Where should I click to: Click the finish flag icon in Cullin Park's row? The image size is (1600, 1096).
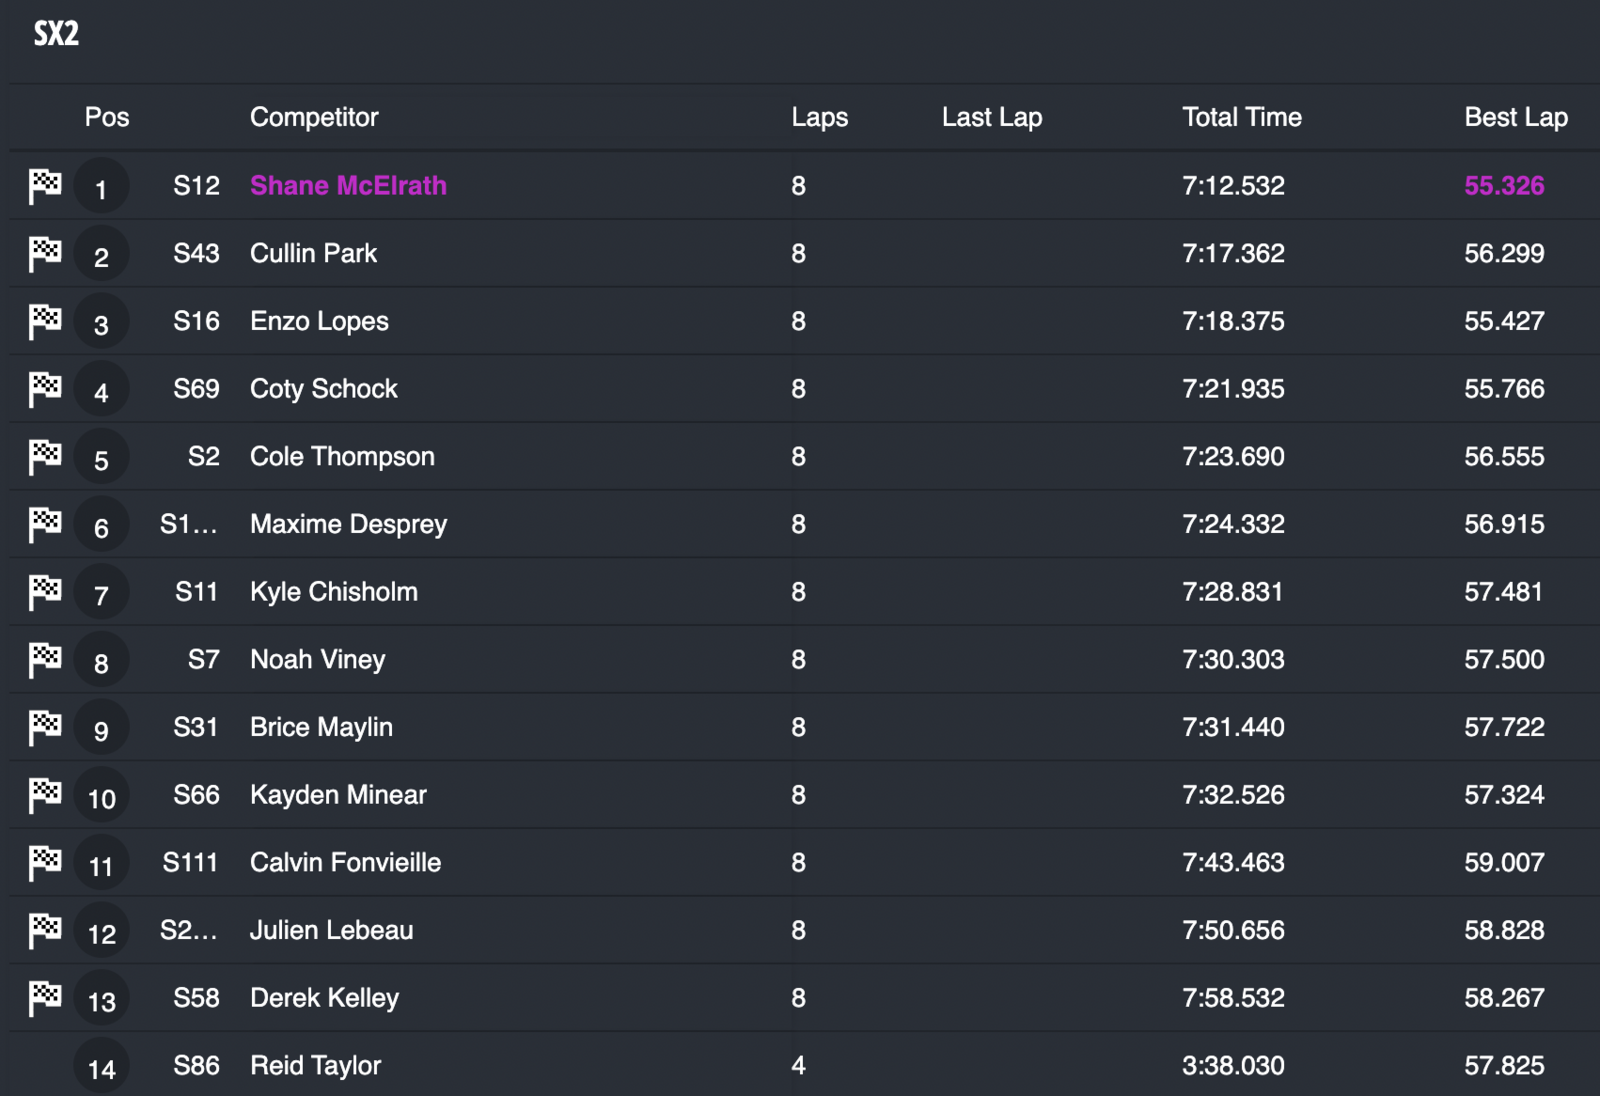coord(45,254)
